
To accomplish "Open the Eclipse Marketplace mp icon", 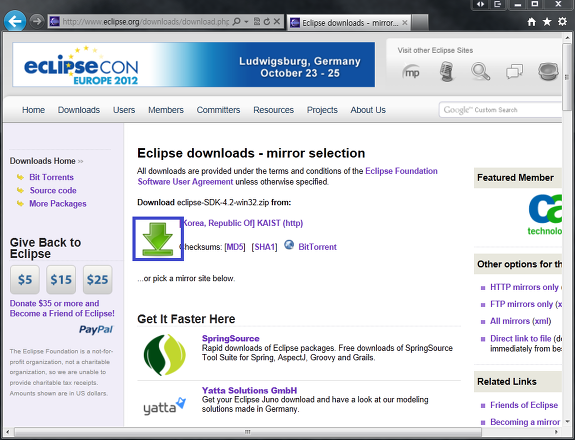I will (x=411, y=72).
